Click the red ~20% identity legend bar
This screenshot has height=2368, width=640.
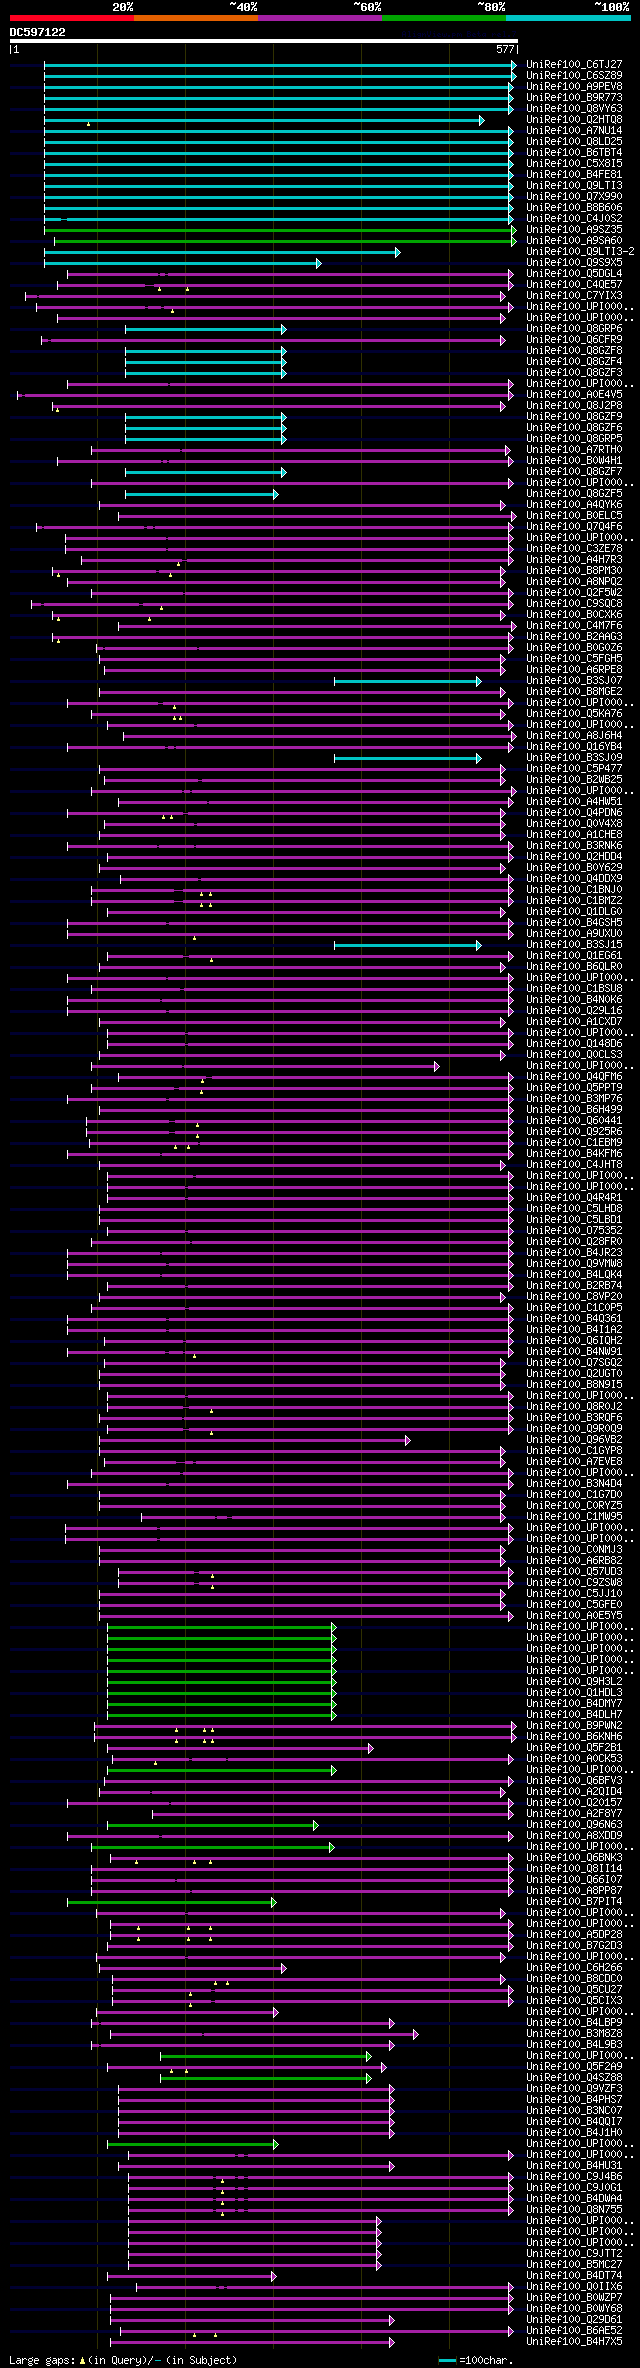[x=71, y=18]
